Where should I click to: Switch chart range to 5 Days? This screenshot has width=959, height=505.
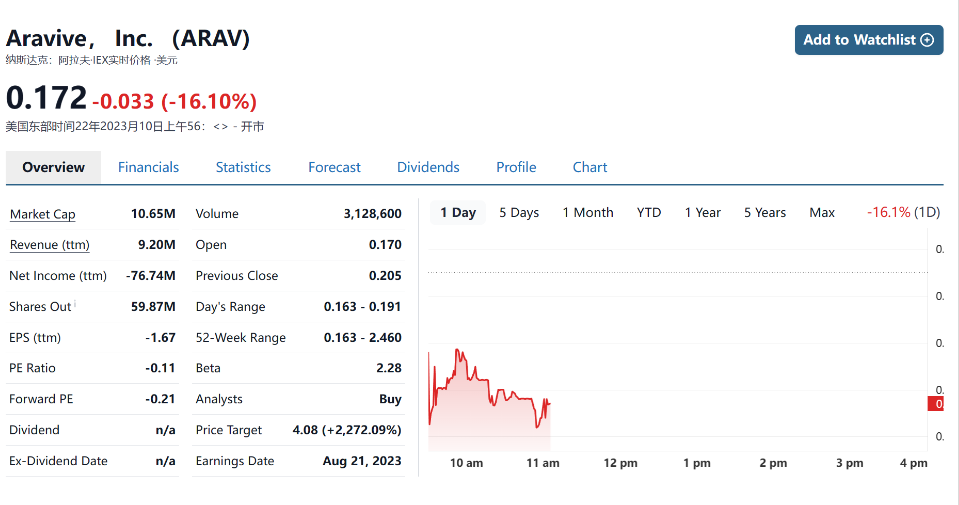pos(519,212)
